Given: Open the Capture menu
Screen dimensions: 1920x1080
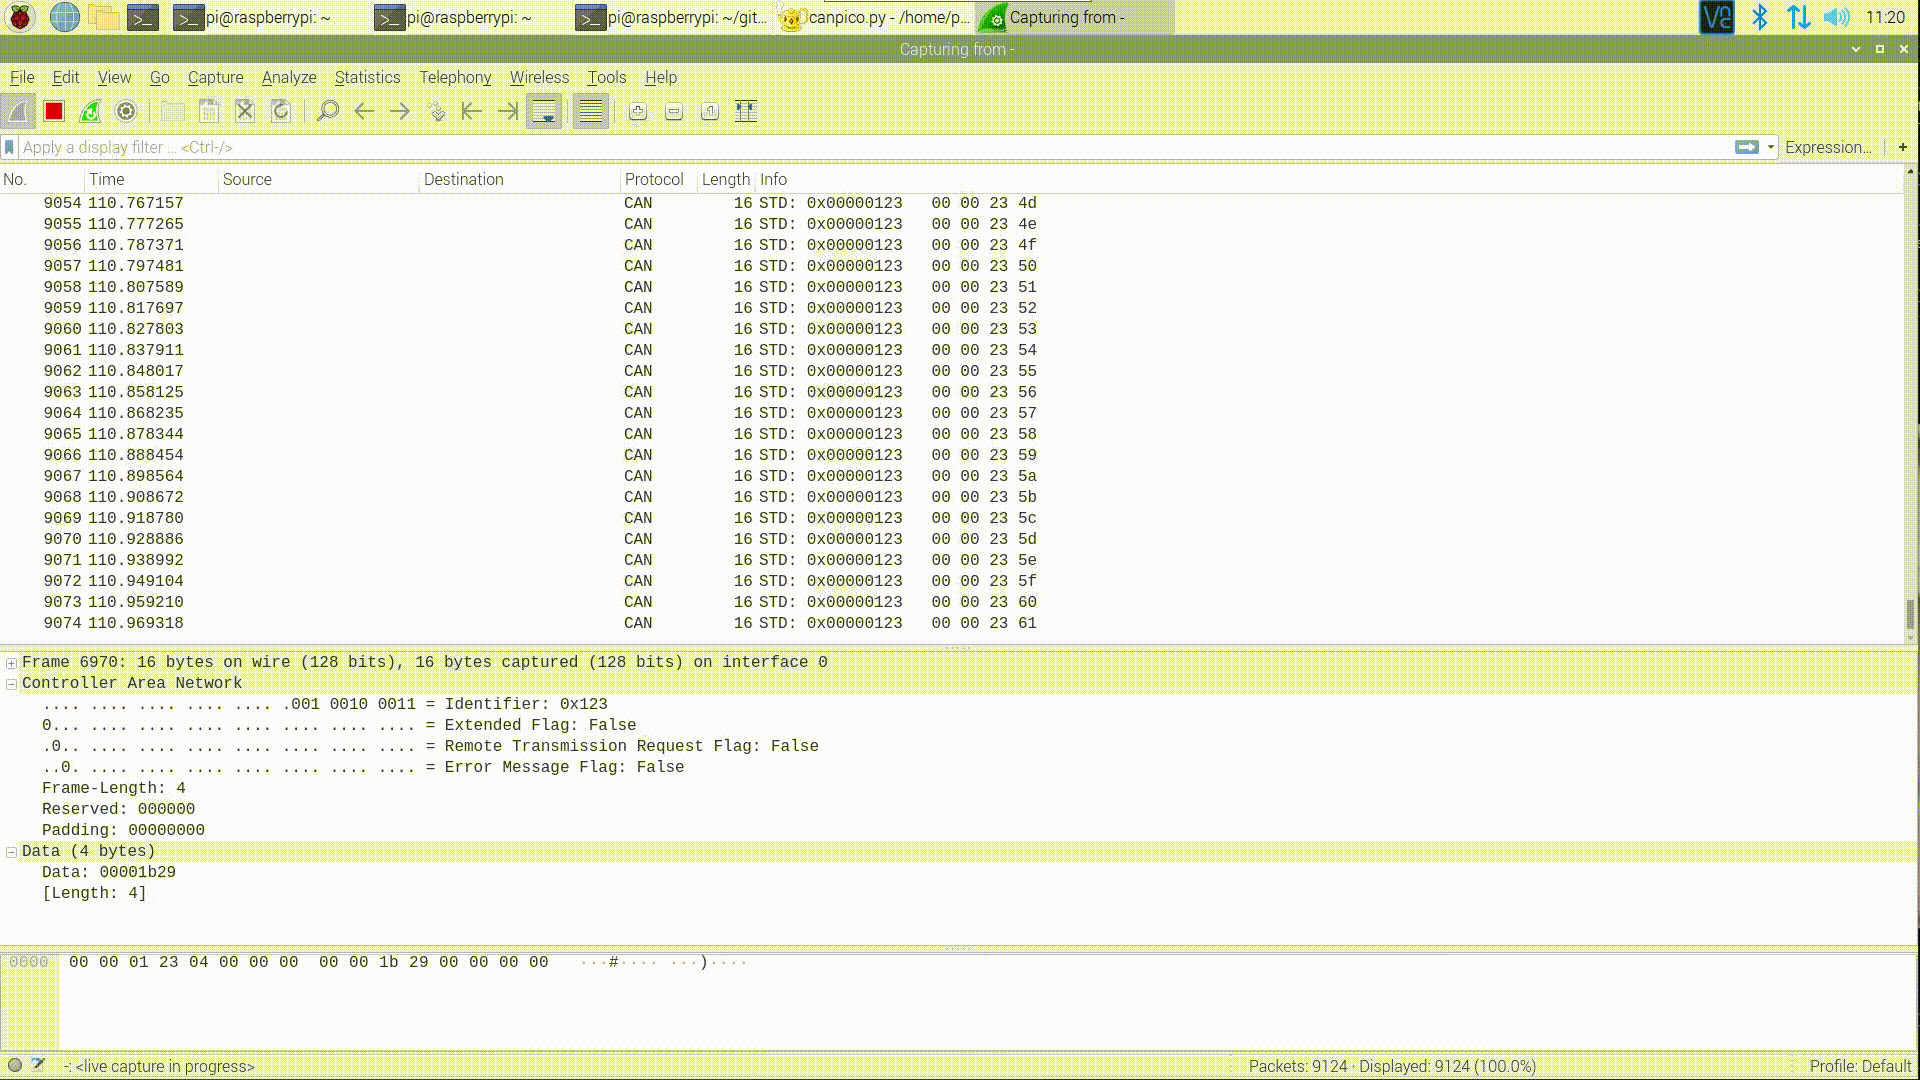Looking at the screenshot, I should tap(214, 76).
